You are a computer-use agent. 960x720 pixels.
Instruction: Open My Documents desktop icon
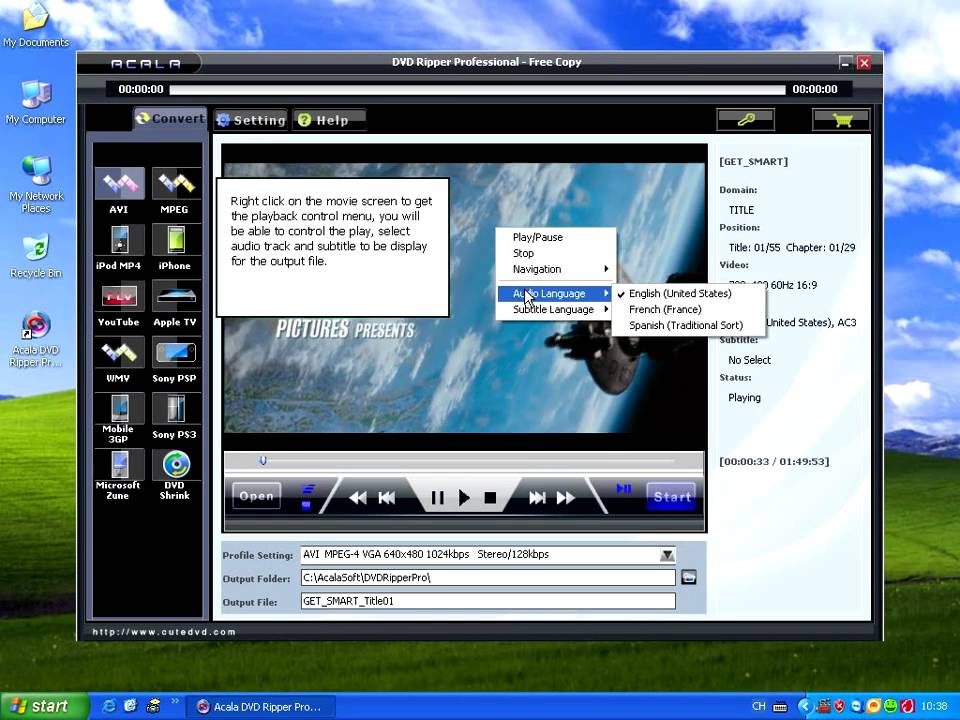(x=36, y=25)
